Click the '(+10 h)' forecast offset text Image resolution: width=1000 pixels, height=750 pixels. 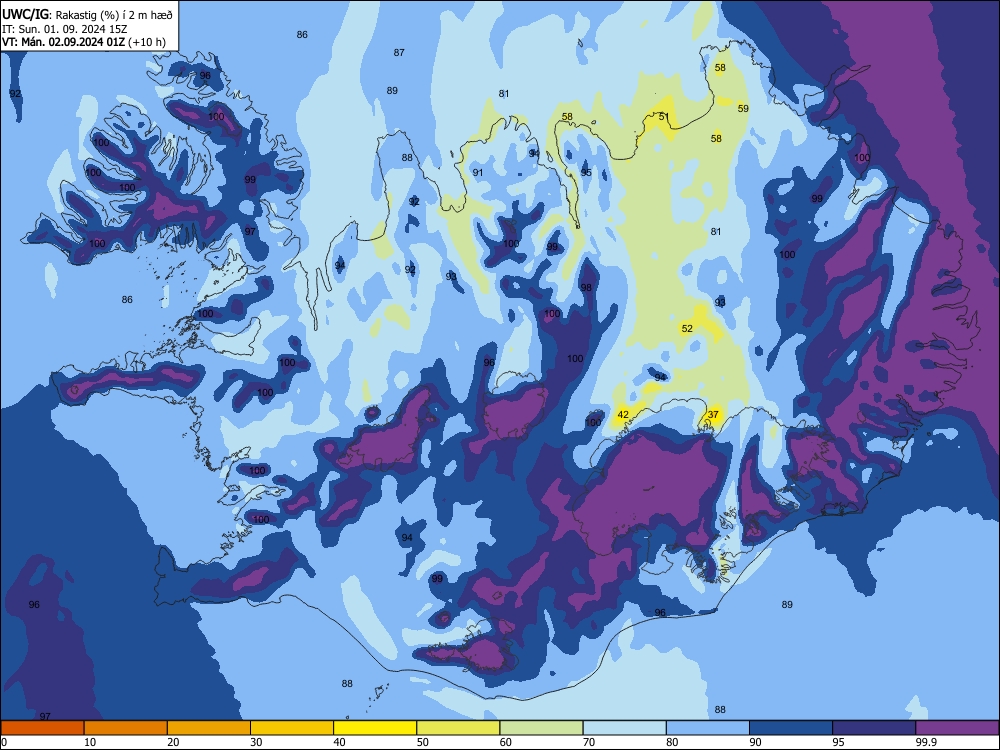147,42
